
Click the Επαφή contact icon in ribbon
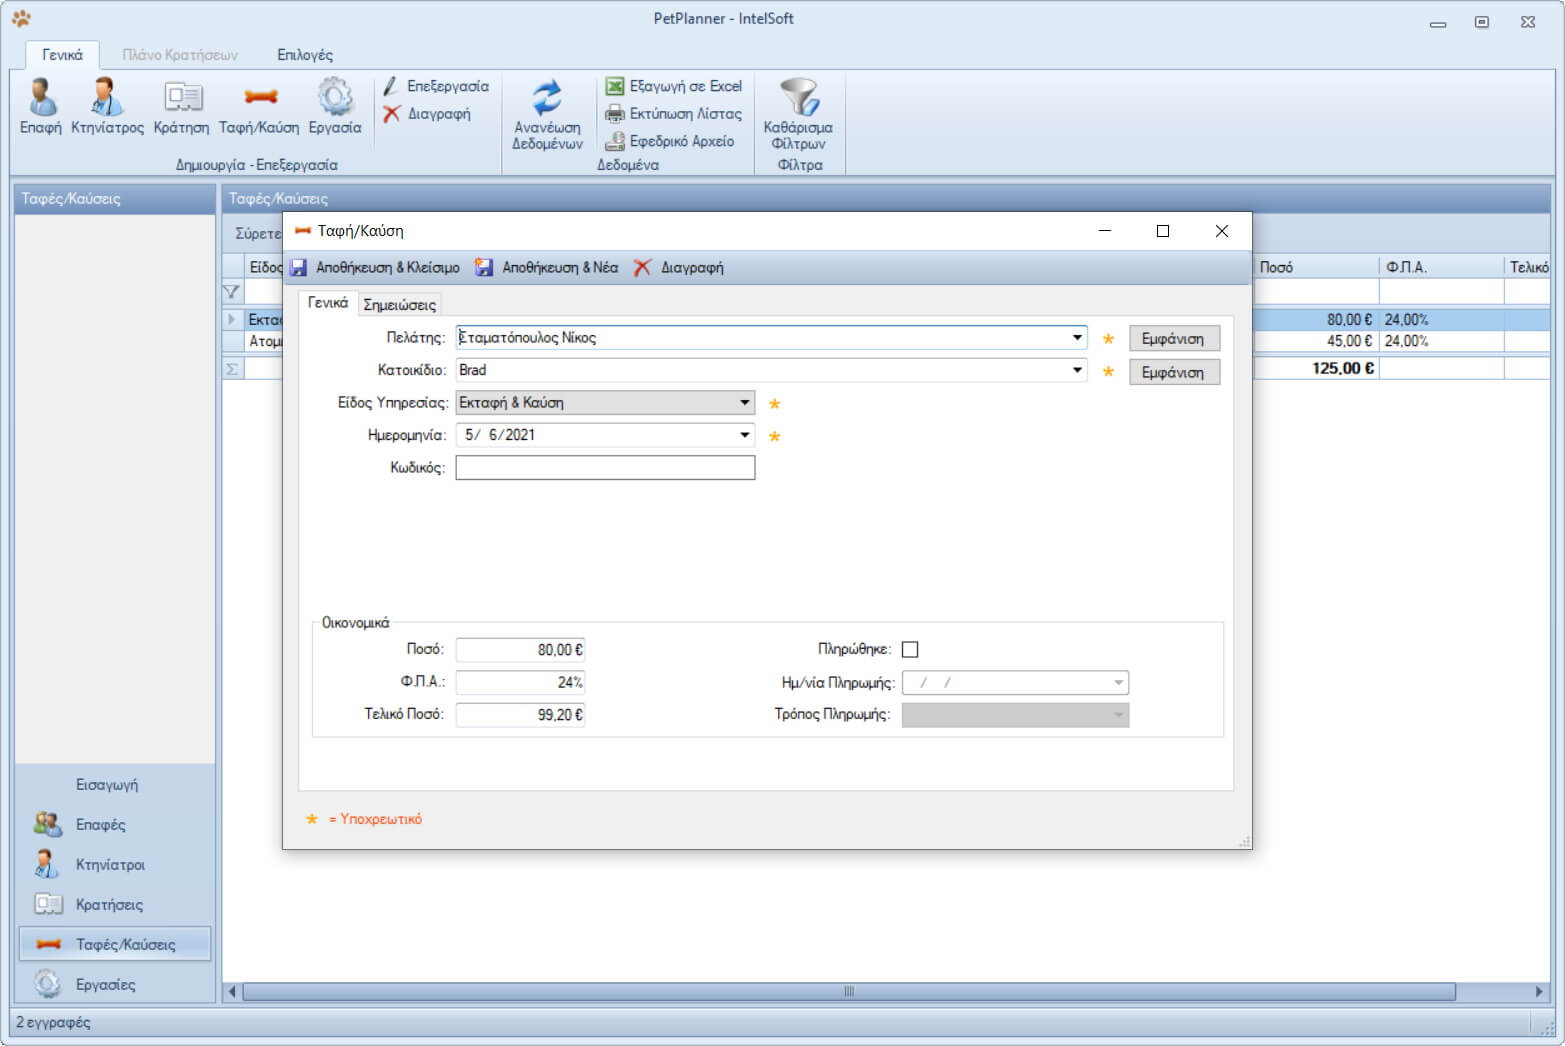[41, 105]
